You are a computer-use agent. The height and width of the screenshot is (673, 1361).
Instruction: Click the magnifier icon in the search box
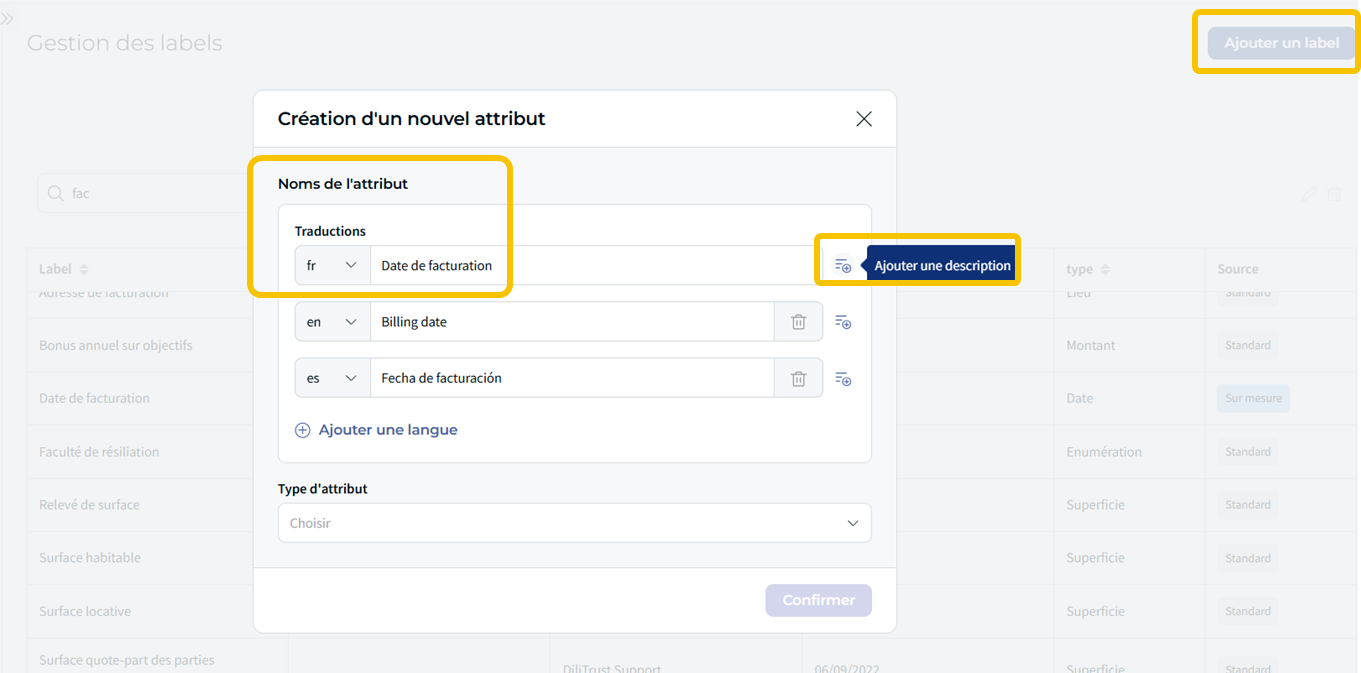click(x=56, y=193)
